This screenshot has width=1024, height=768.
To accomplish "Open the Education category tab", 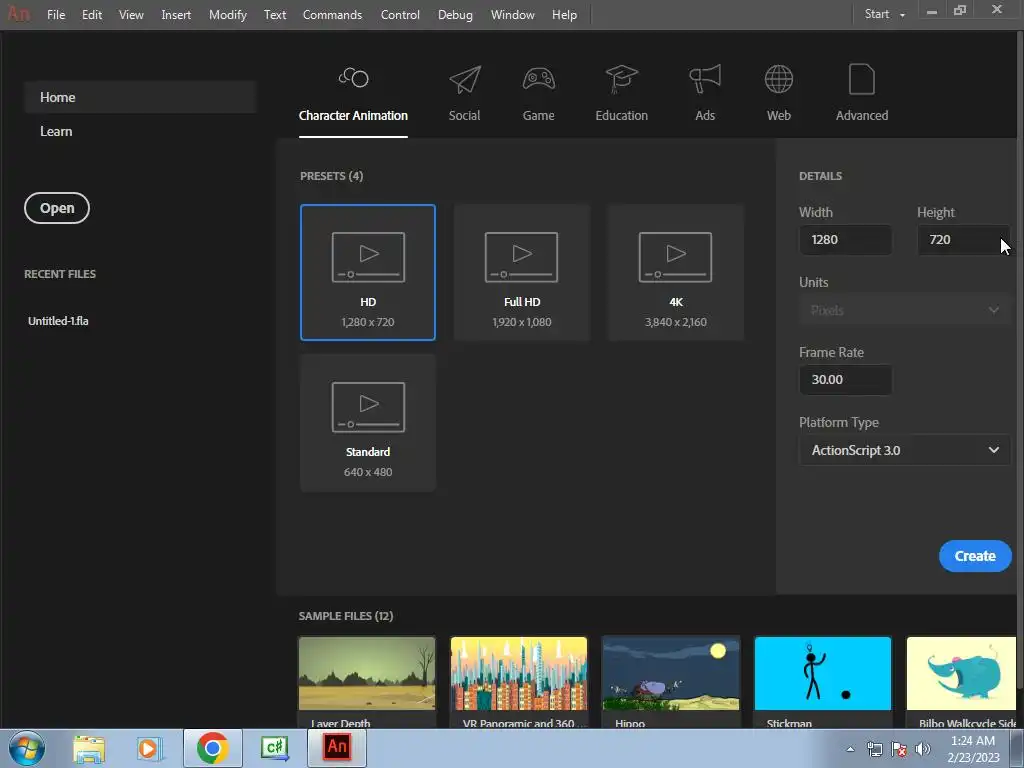I will coord(621,95).
